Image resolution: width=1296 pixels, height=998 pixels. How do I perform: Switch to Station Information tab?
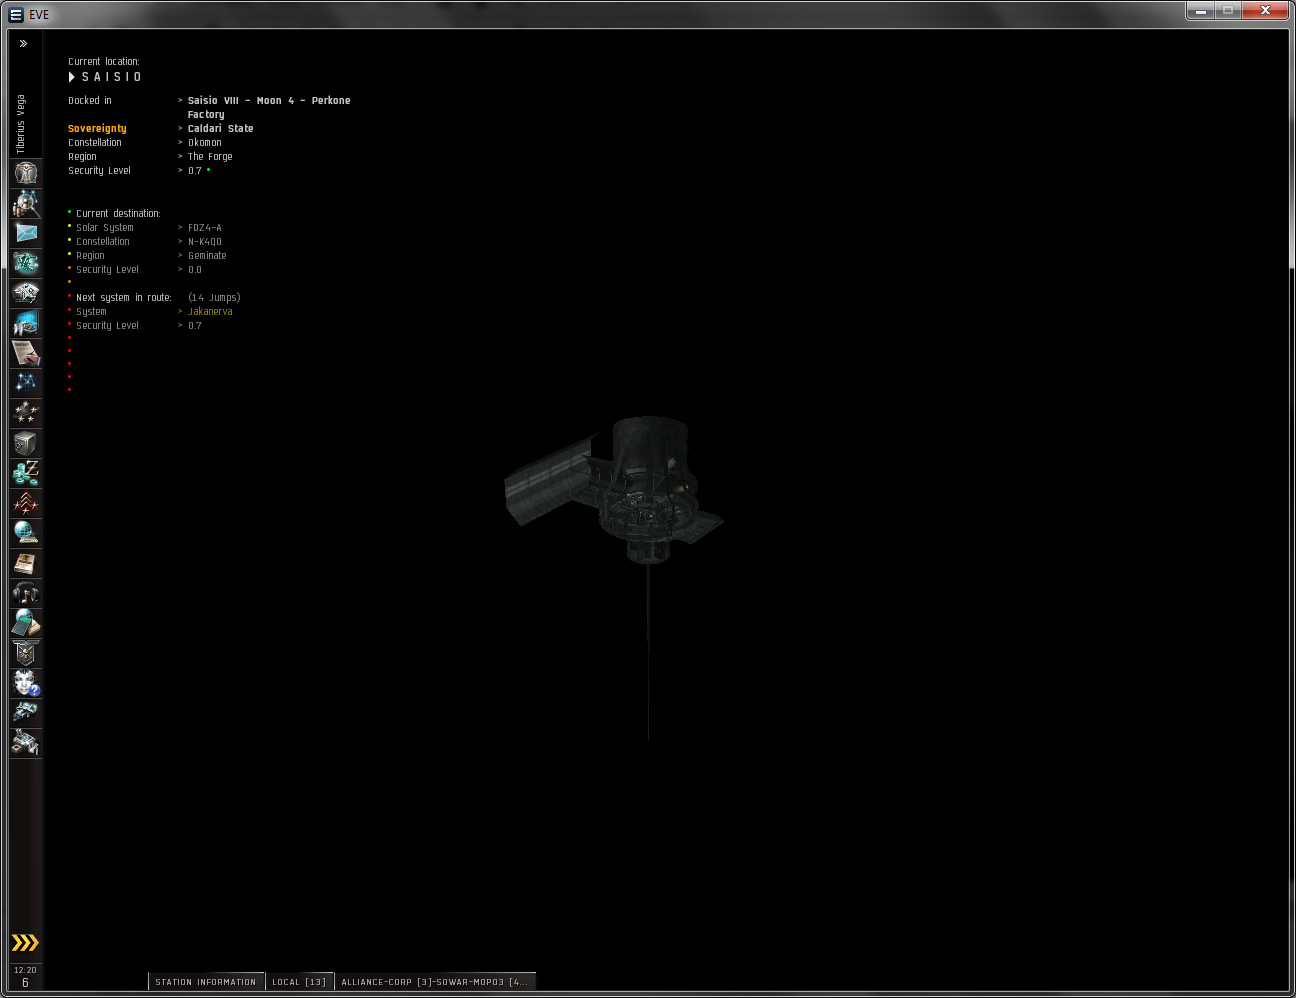[x=206, y=982]
